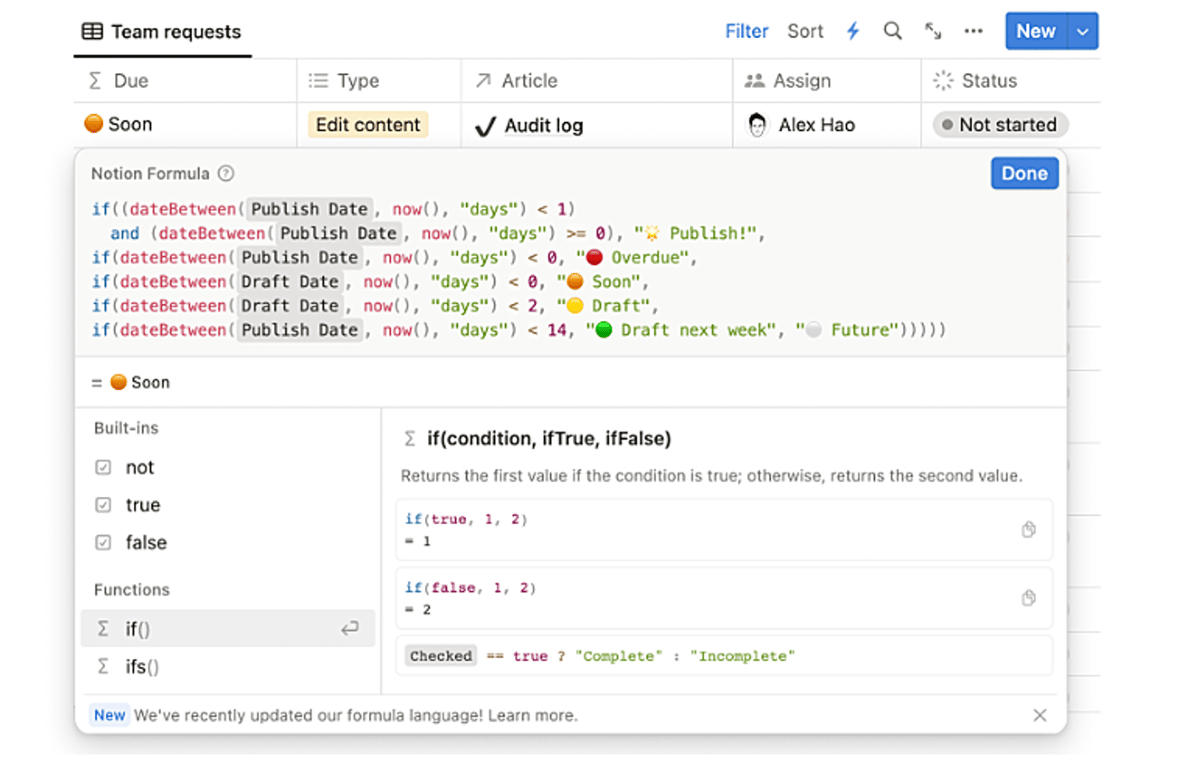This screenshot has width=1177, height=768.
Task: Select the not built-in
Action: pos(227,467)
